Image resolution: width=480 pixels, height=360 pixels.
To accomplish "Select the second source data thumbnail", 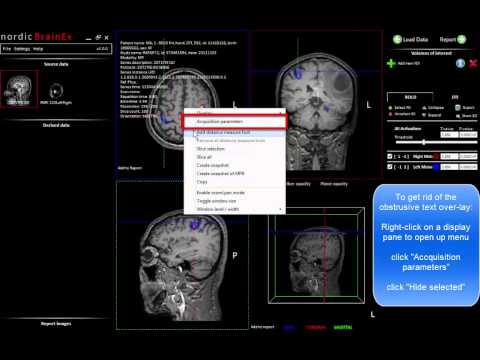I will coord(56,92).
